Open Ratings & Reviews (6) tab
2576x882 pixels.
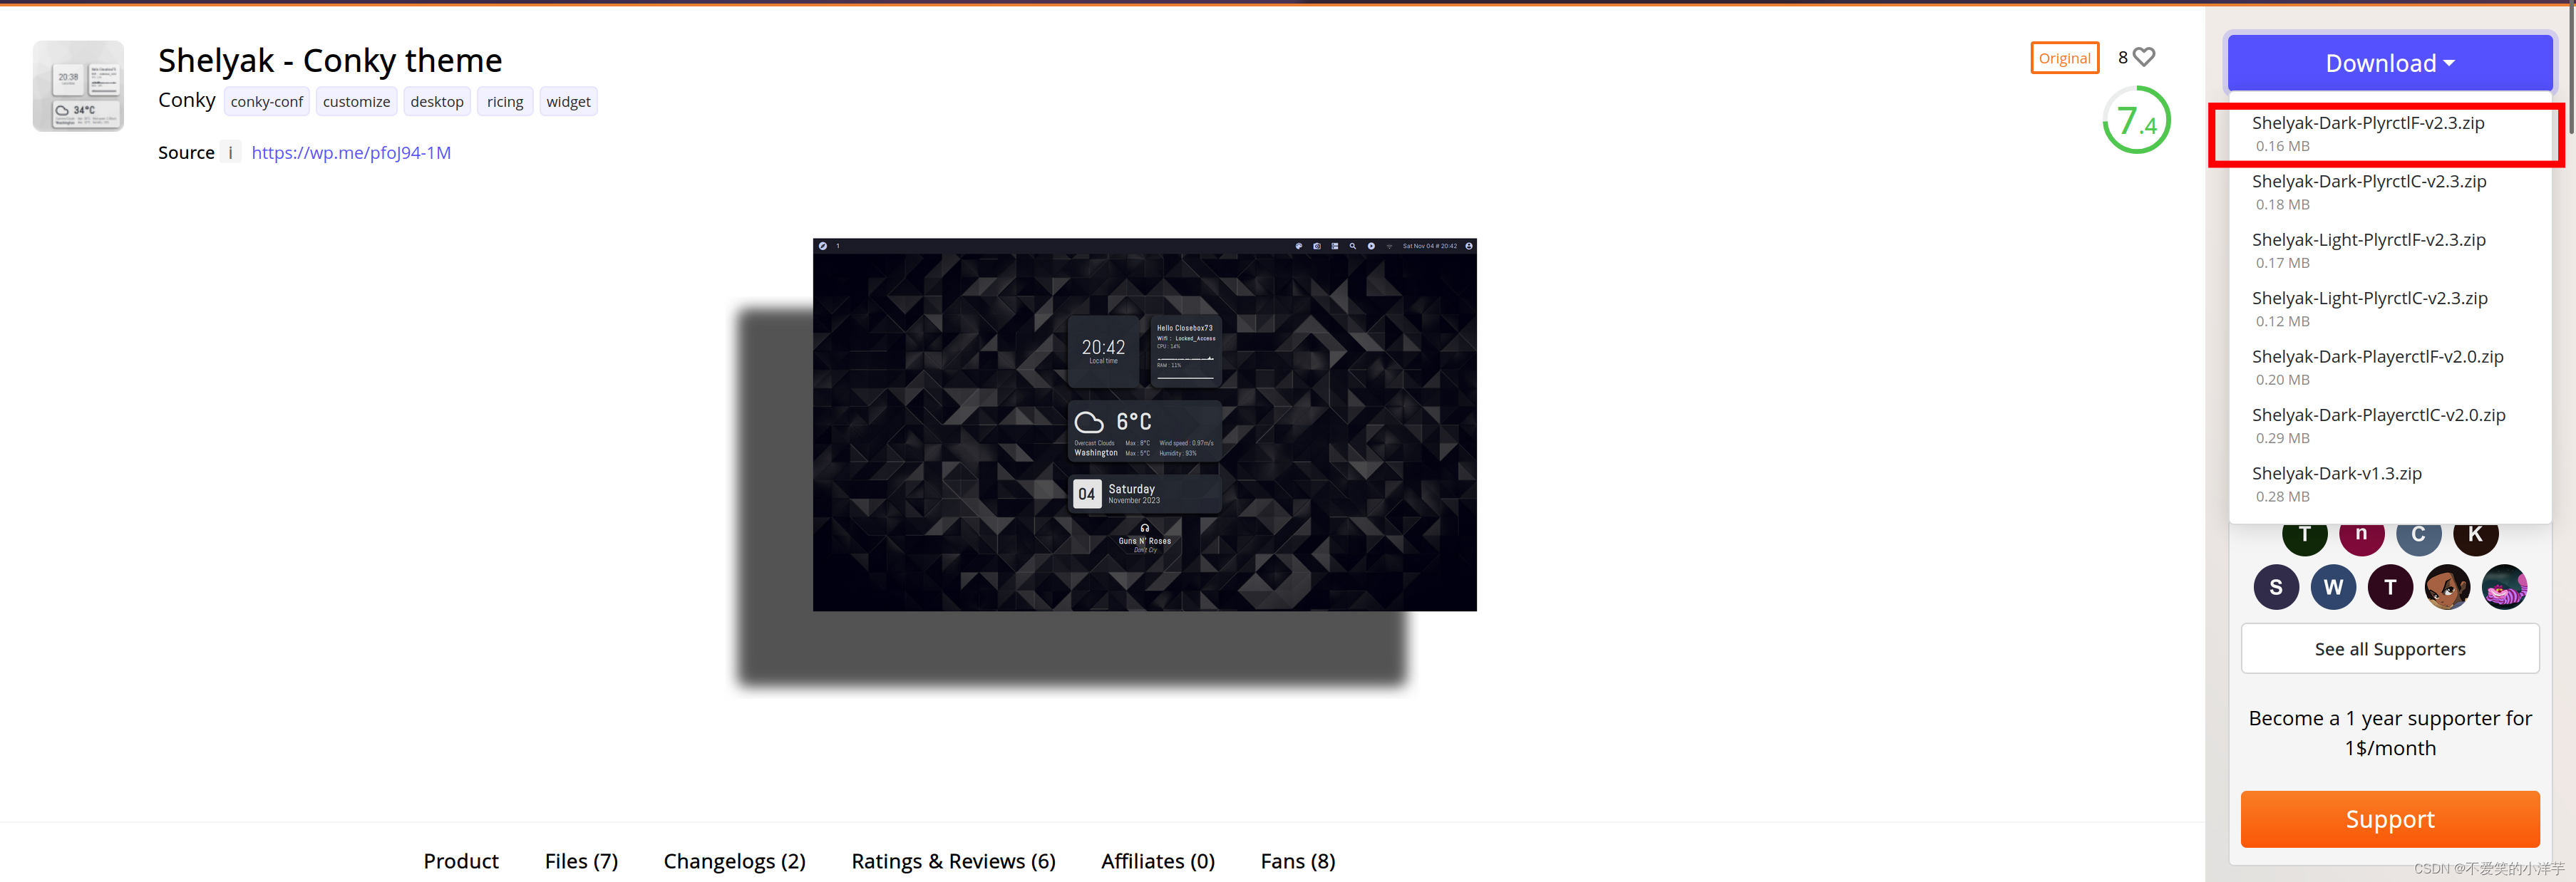952,861
